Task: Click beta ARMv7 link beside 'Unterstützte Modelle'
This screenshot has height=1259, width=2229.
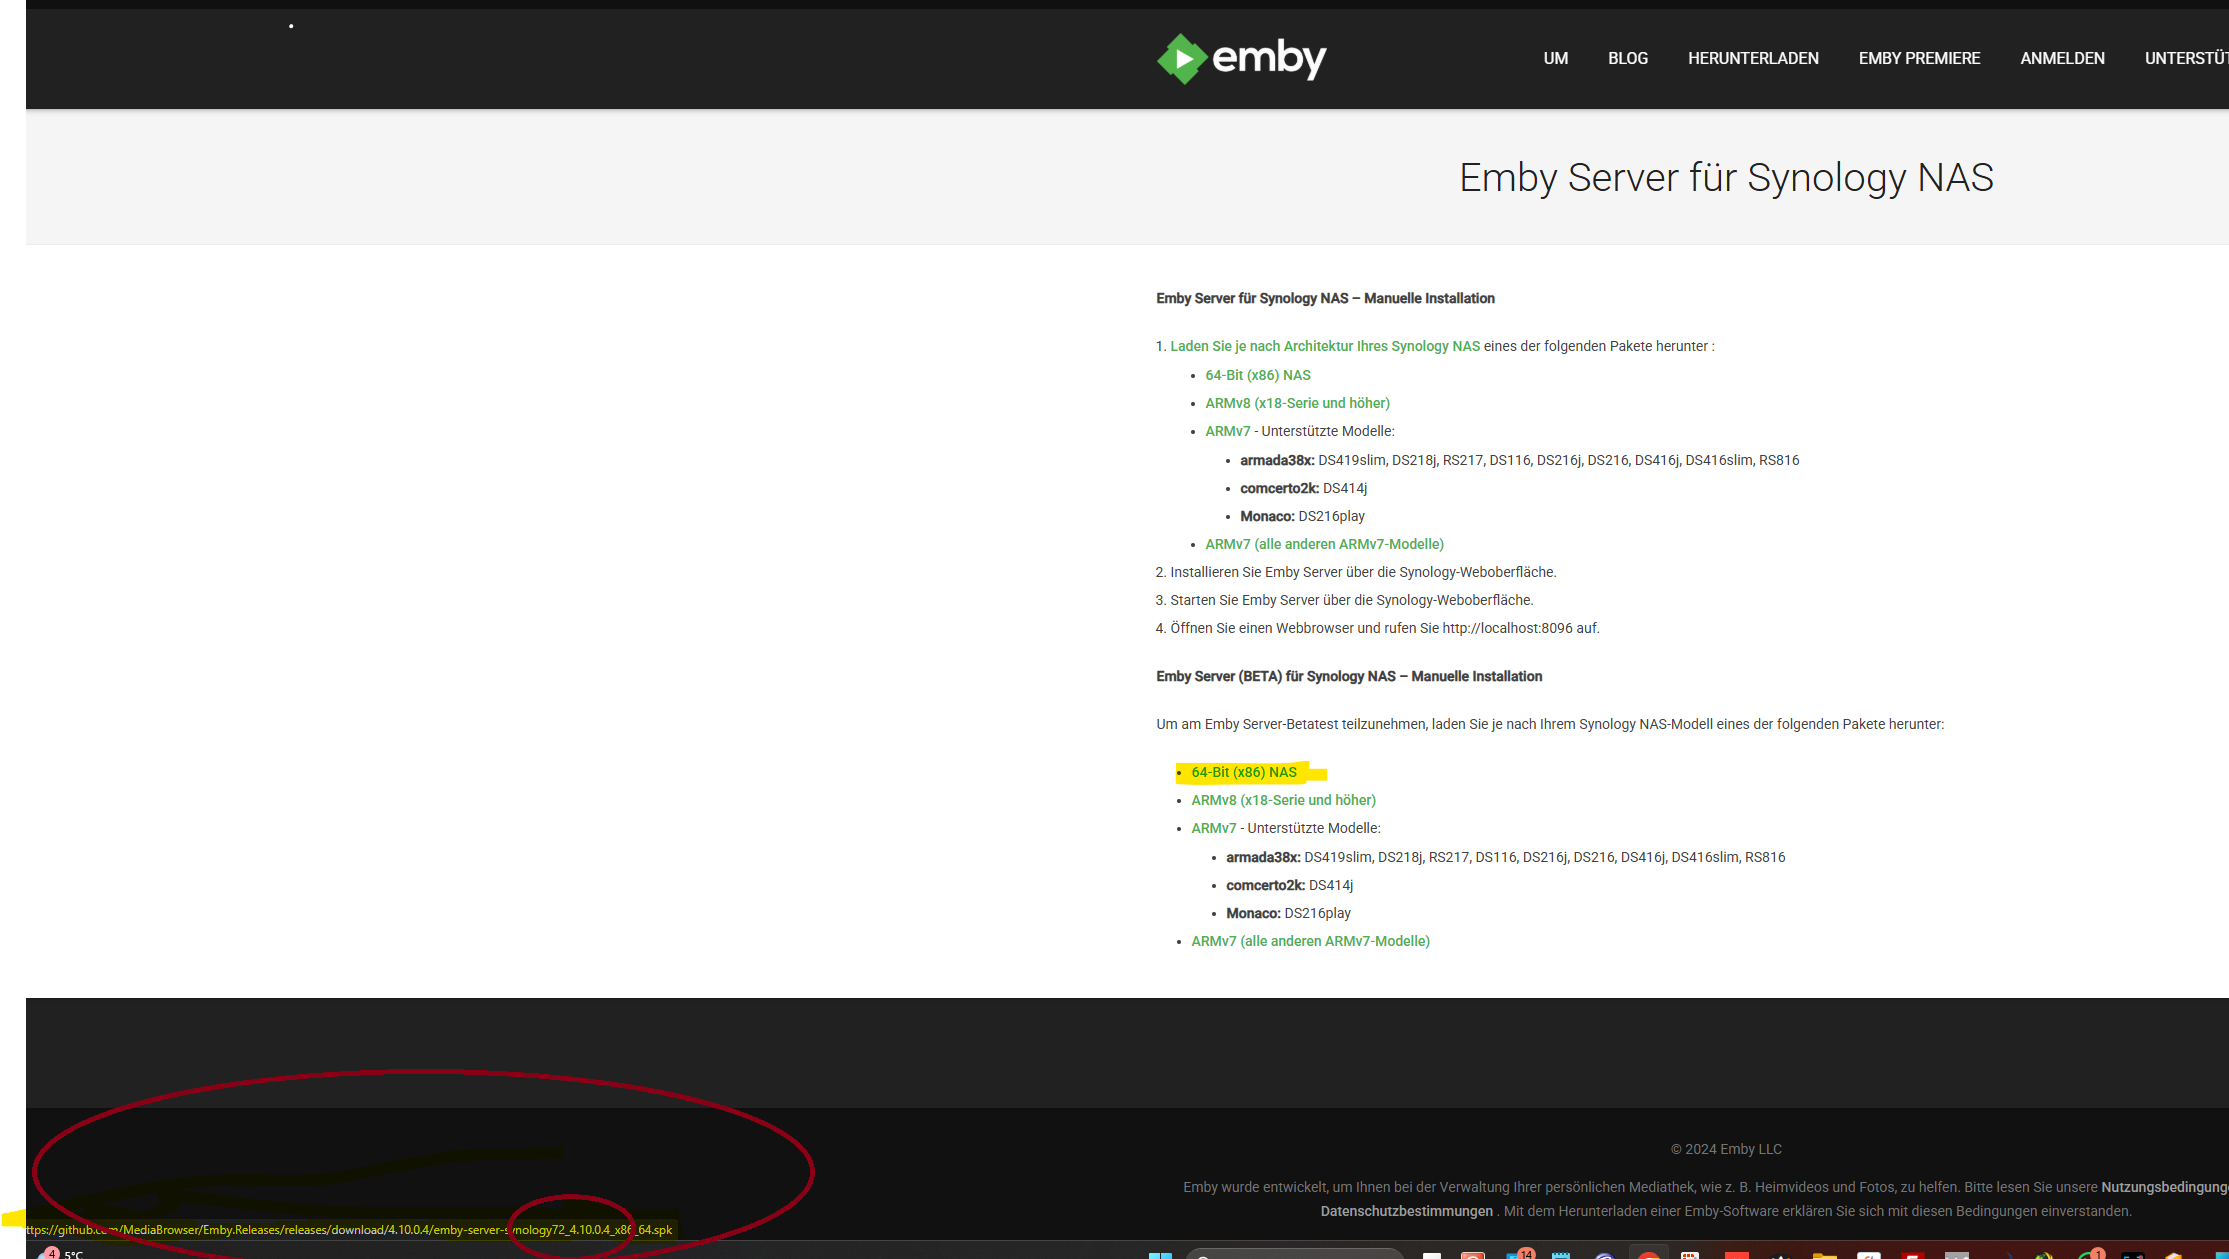Action: click(1213, 828)
